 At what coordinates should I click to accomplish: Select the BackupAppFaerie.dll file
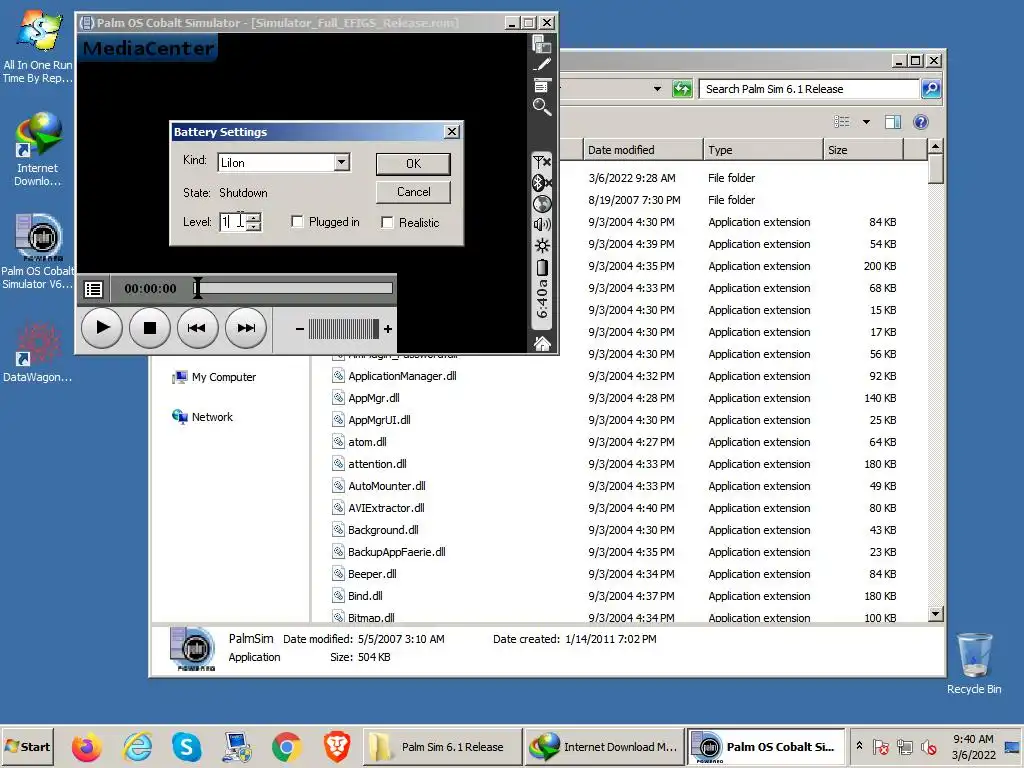pyautogui.click(x=396, y=552)
